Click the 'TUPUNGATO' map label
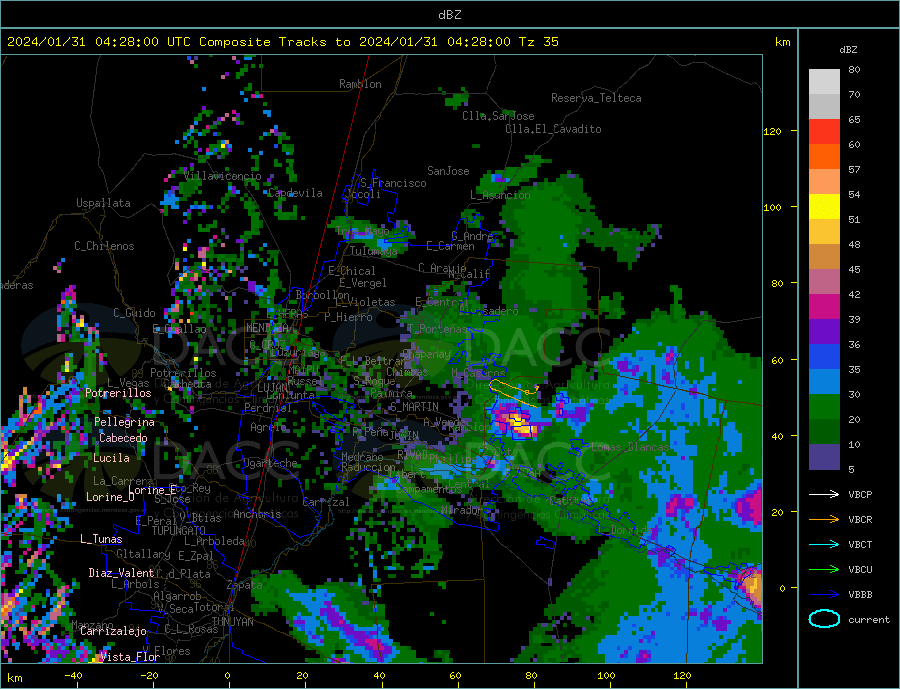 [x=179, y=531]
